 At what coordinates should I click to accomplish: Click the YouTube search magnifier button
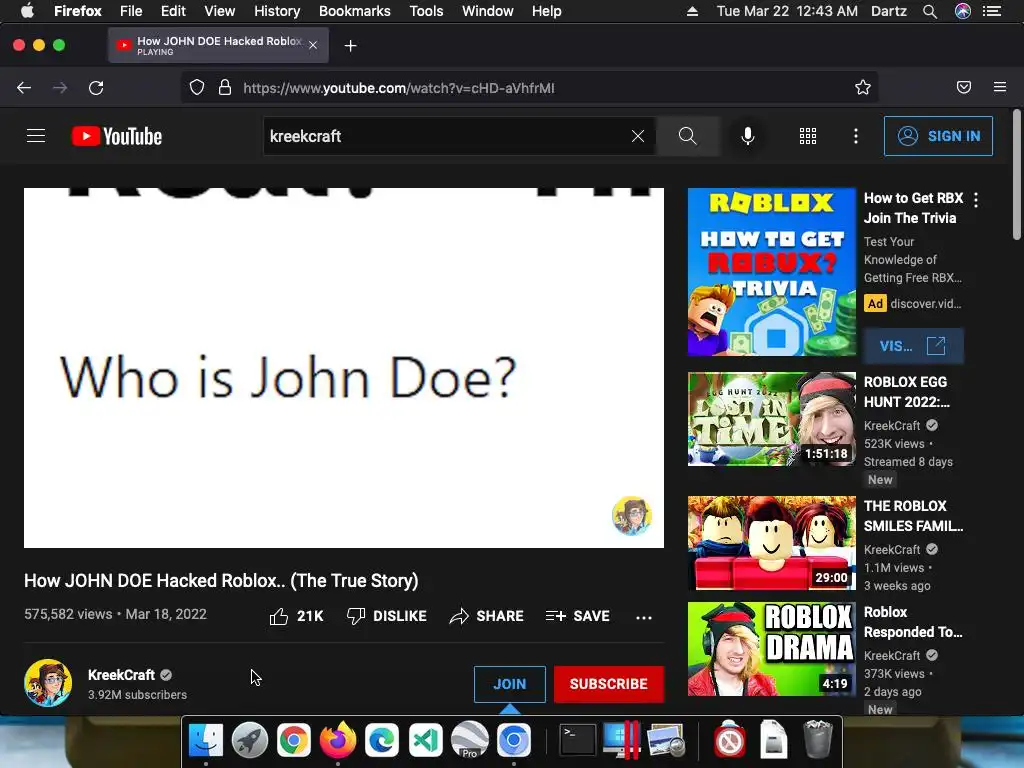click(688, 136)
